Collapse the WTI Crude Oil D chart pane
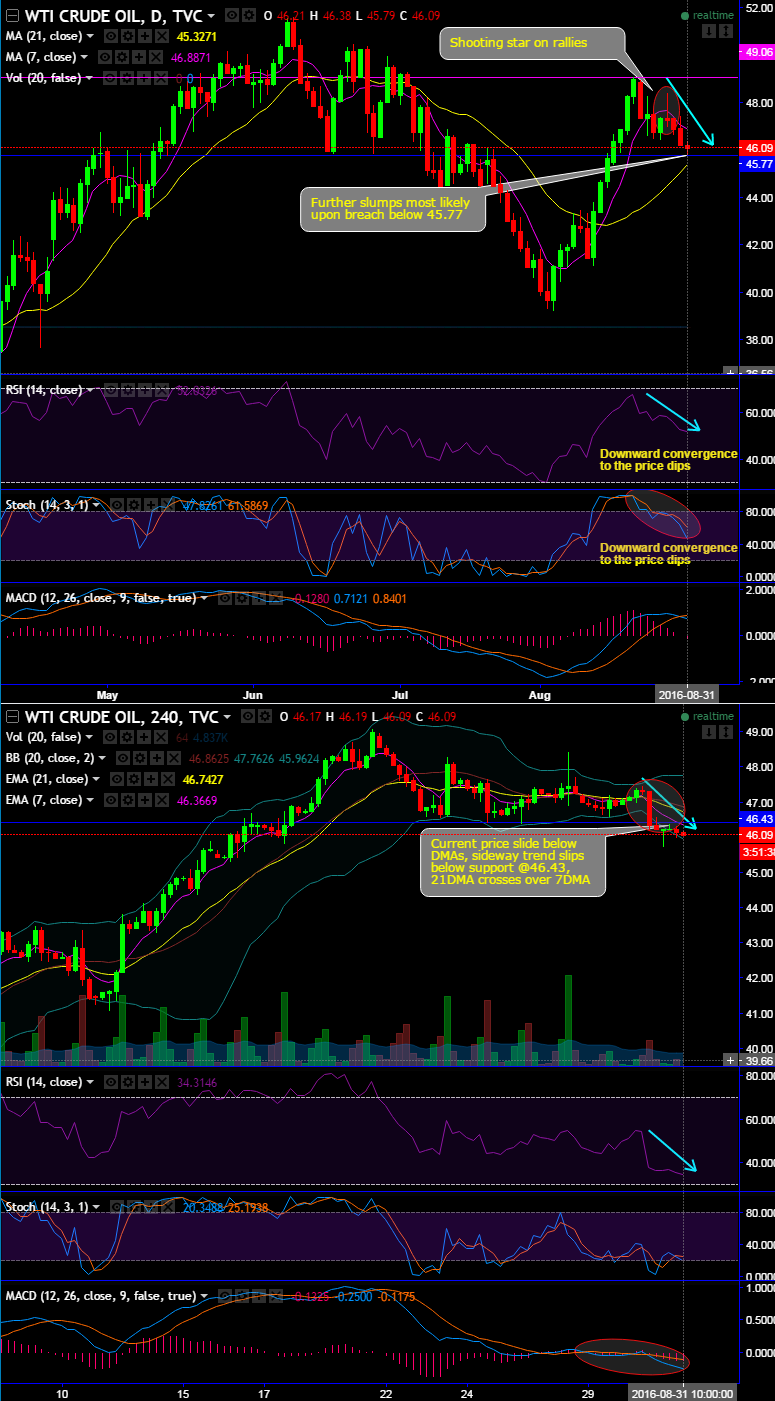 [11, 16]
